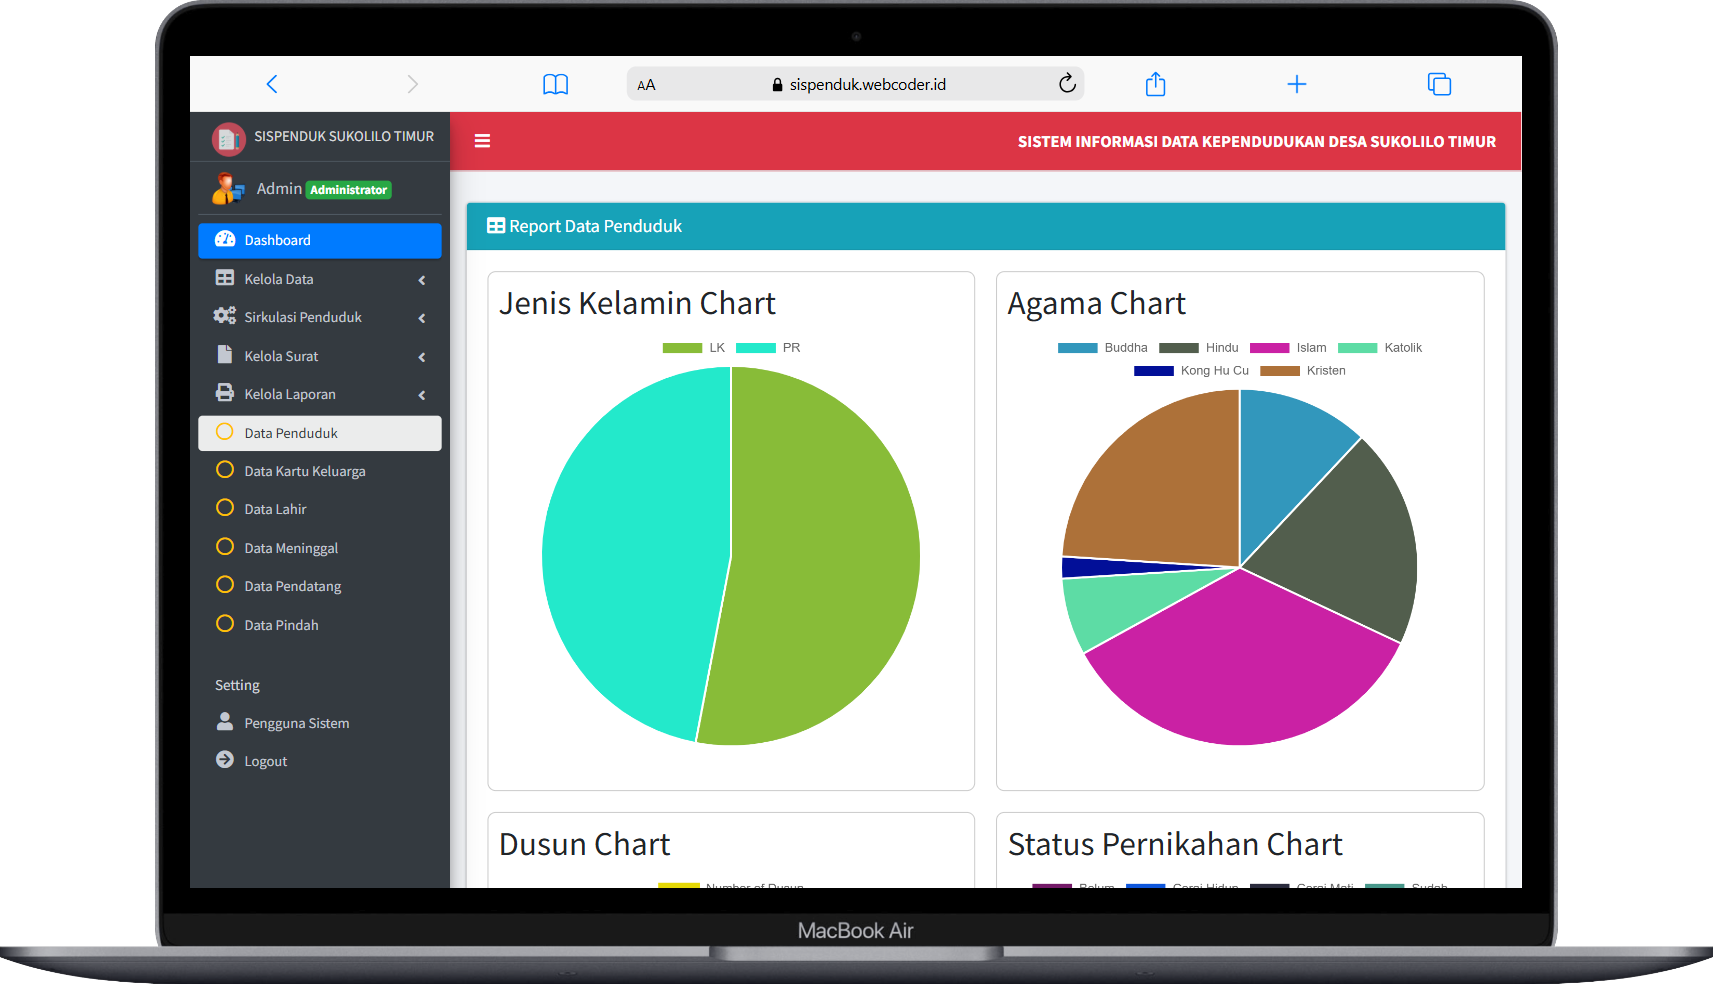The height and width of the screenshot is (984, 1713).
Task: Toggle sidebar with hamburger menu icon
Action: tap(482, 141)
